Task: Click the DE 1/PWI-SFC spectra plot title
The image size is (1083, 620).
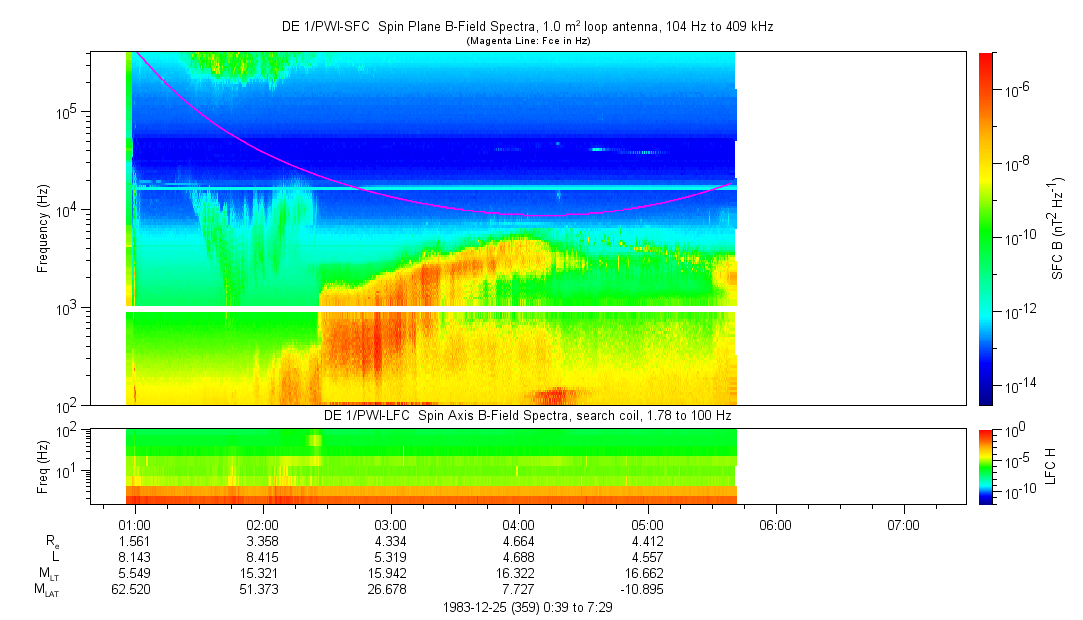Action: [x=527, y=27]
